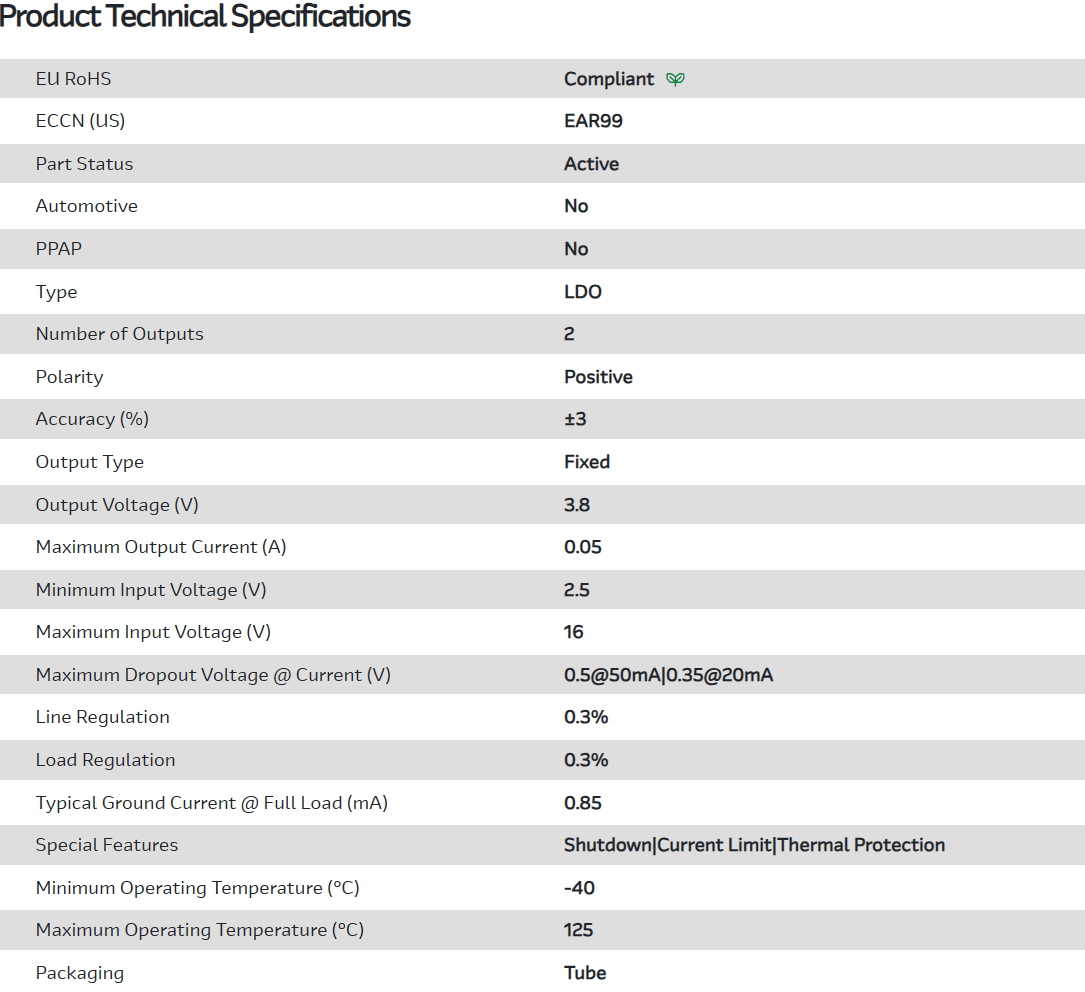The height and width of the screenshot is (992, 1085).
Task: Click the green leaf RoHS icon
Action: click(676, 79)
